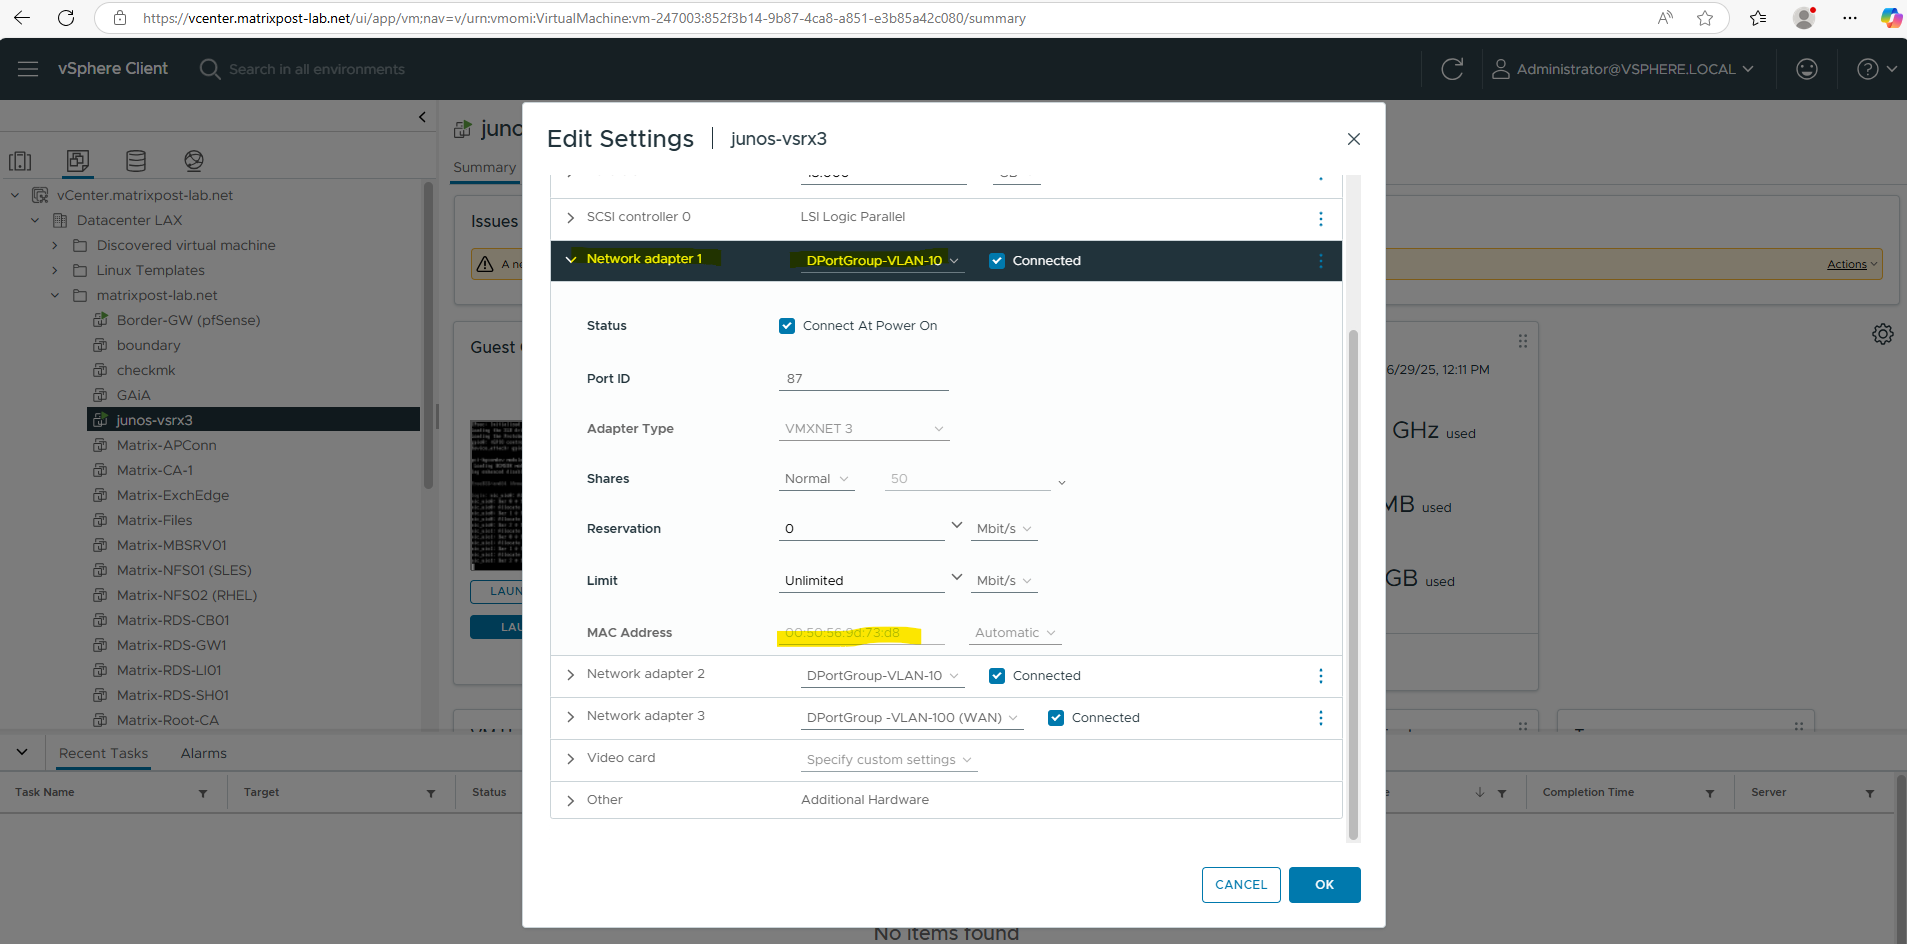1907x944 pixels.
Task: Open the Actions link in the issue banner
Action: [1853, 264]
